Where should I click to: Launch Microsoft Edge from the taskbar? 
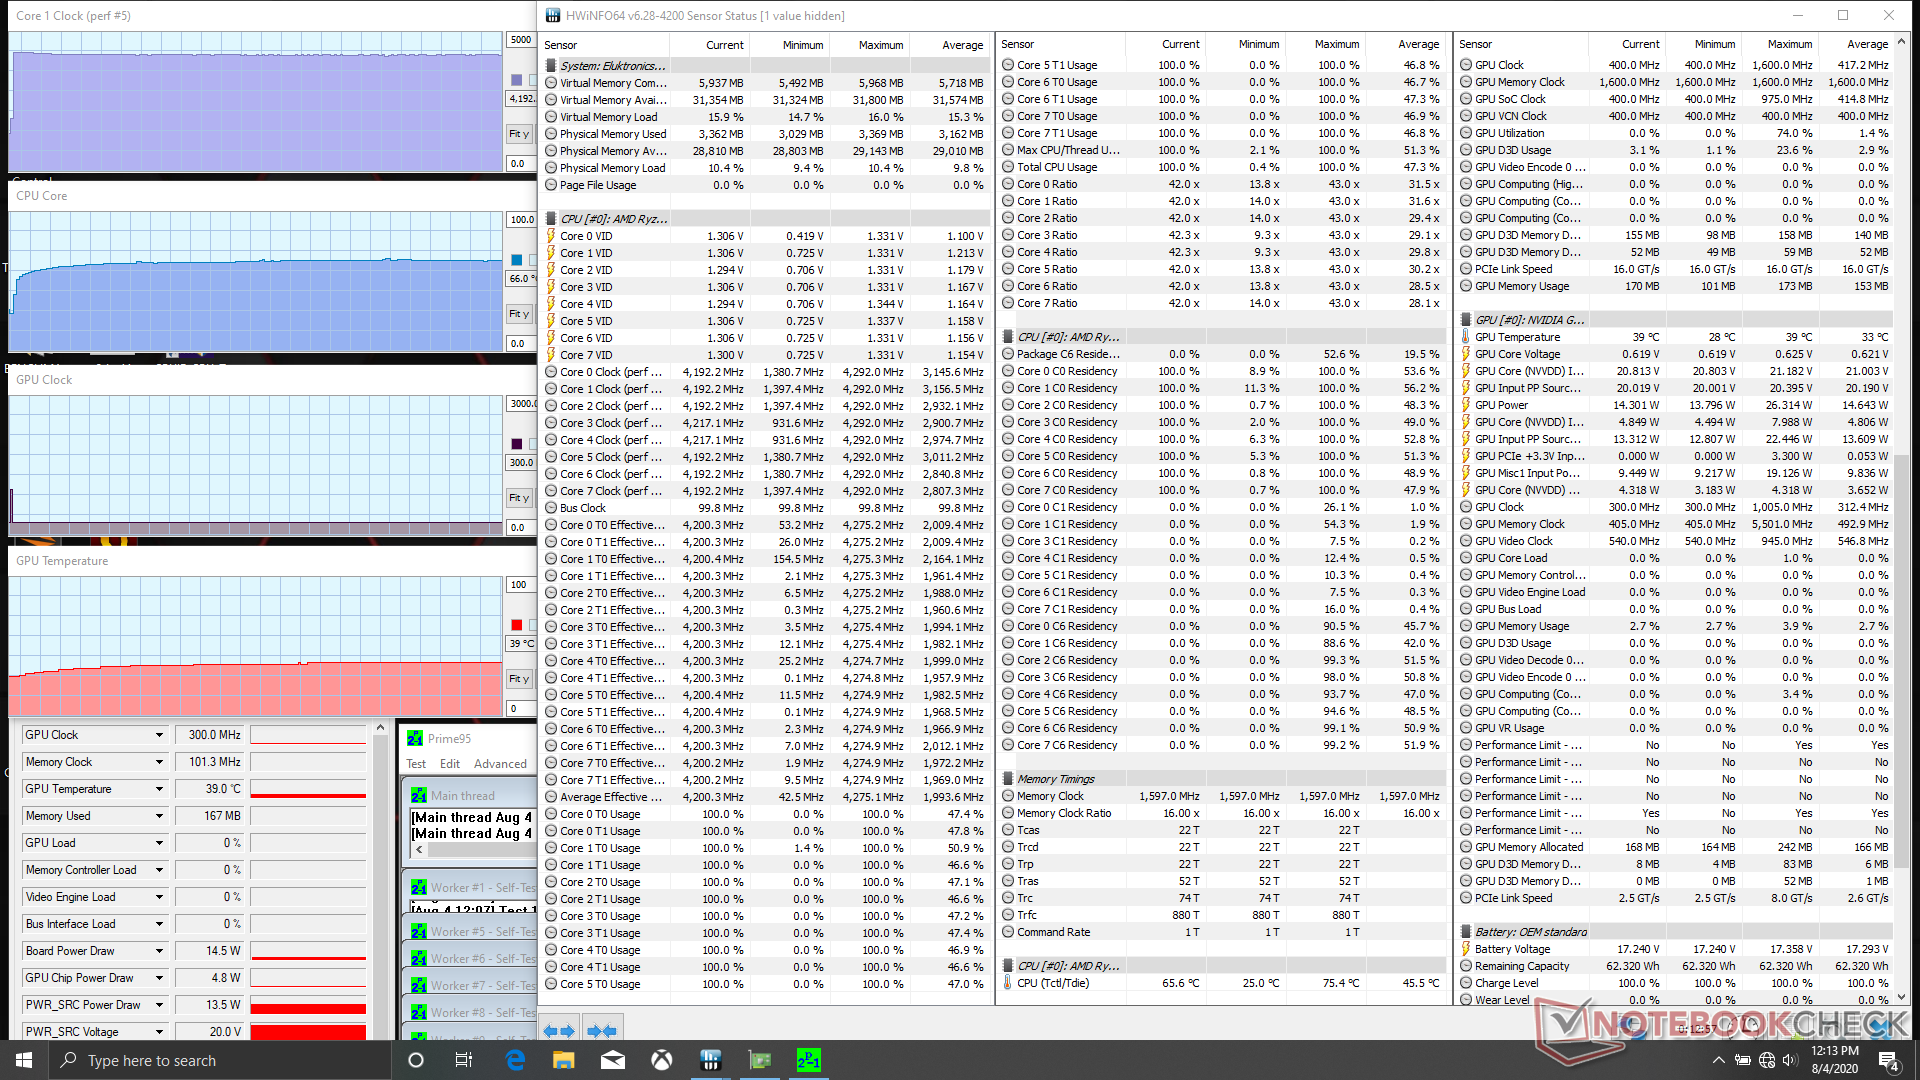tap(515, 1060)
